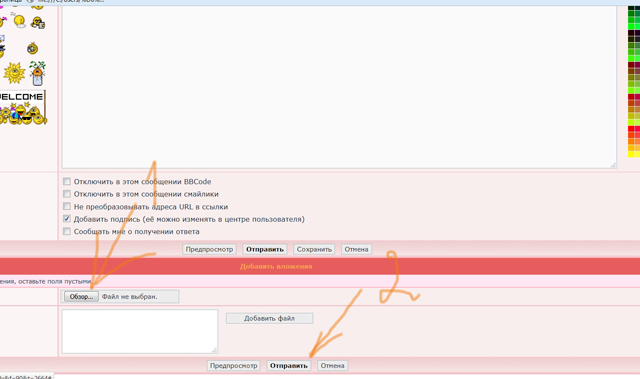The width and height of the screenshot is (640, 379).
Task: Click the bottom 'Предпросмотр' button
Action: click(233, 366)
